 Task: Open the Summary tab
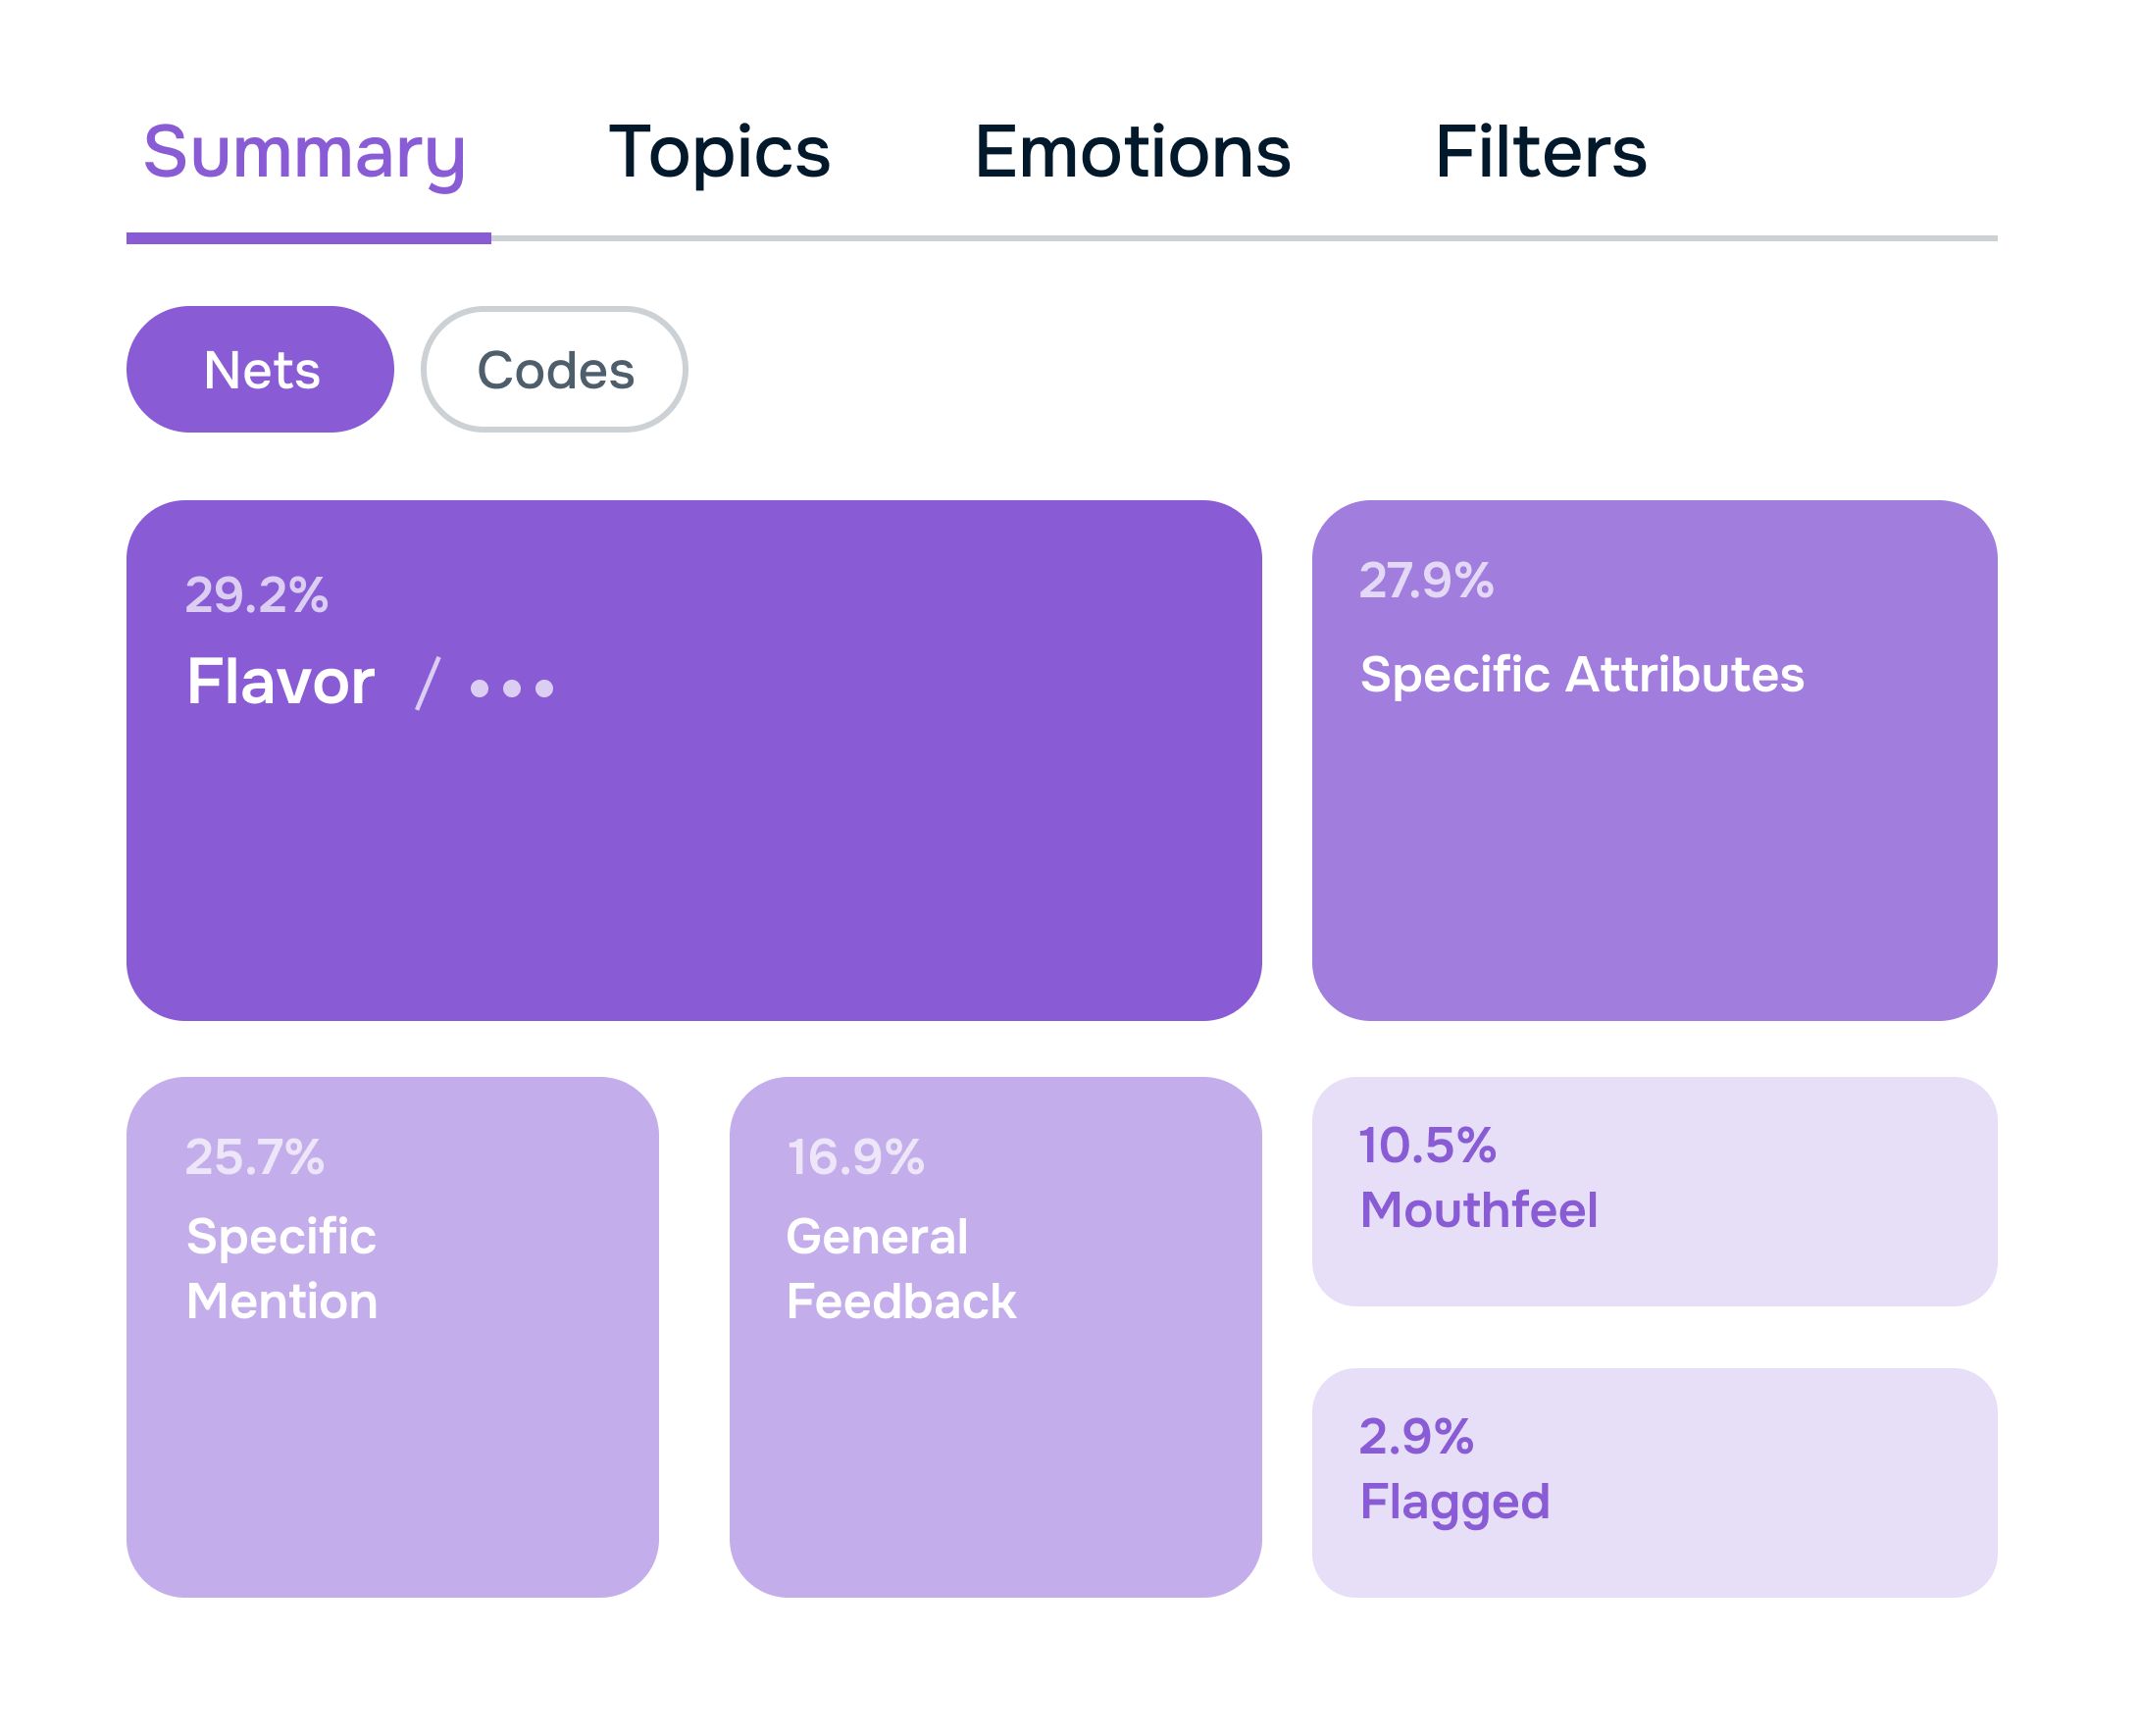click(304, 152)
